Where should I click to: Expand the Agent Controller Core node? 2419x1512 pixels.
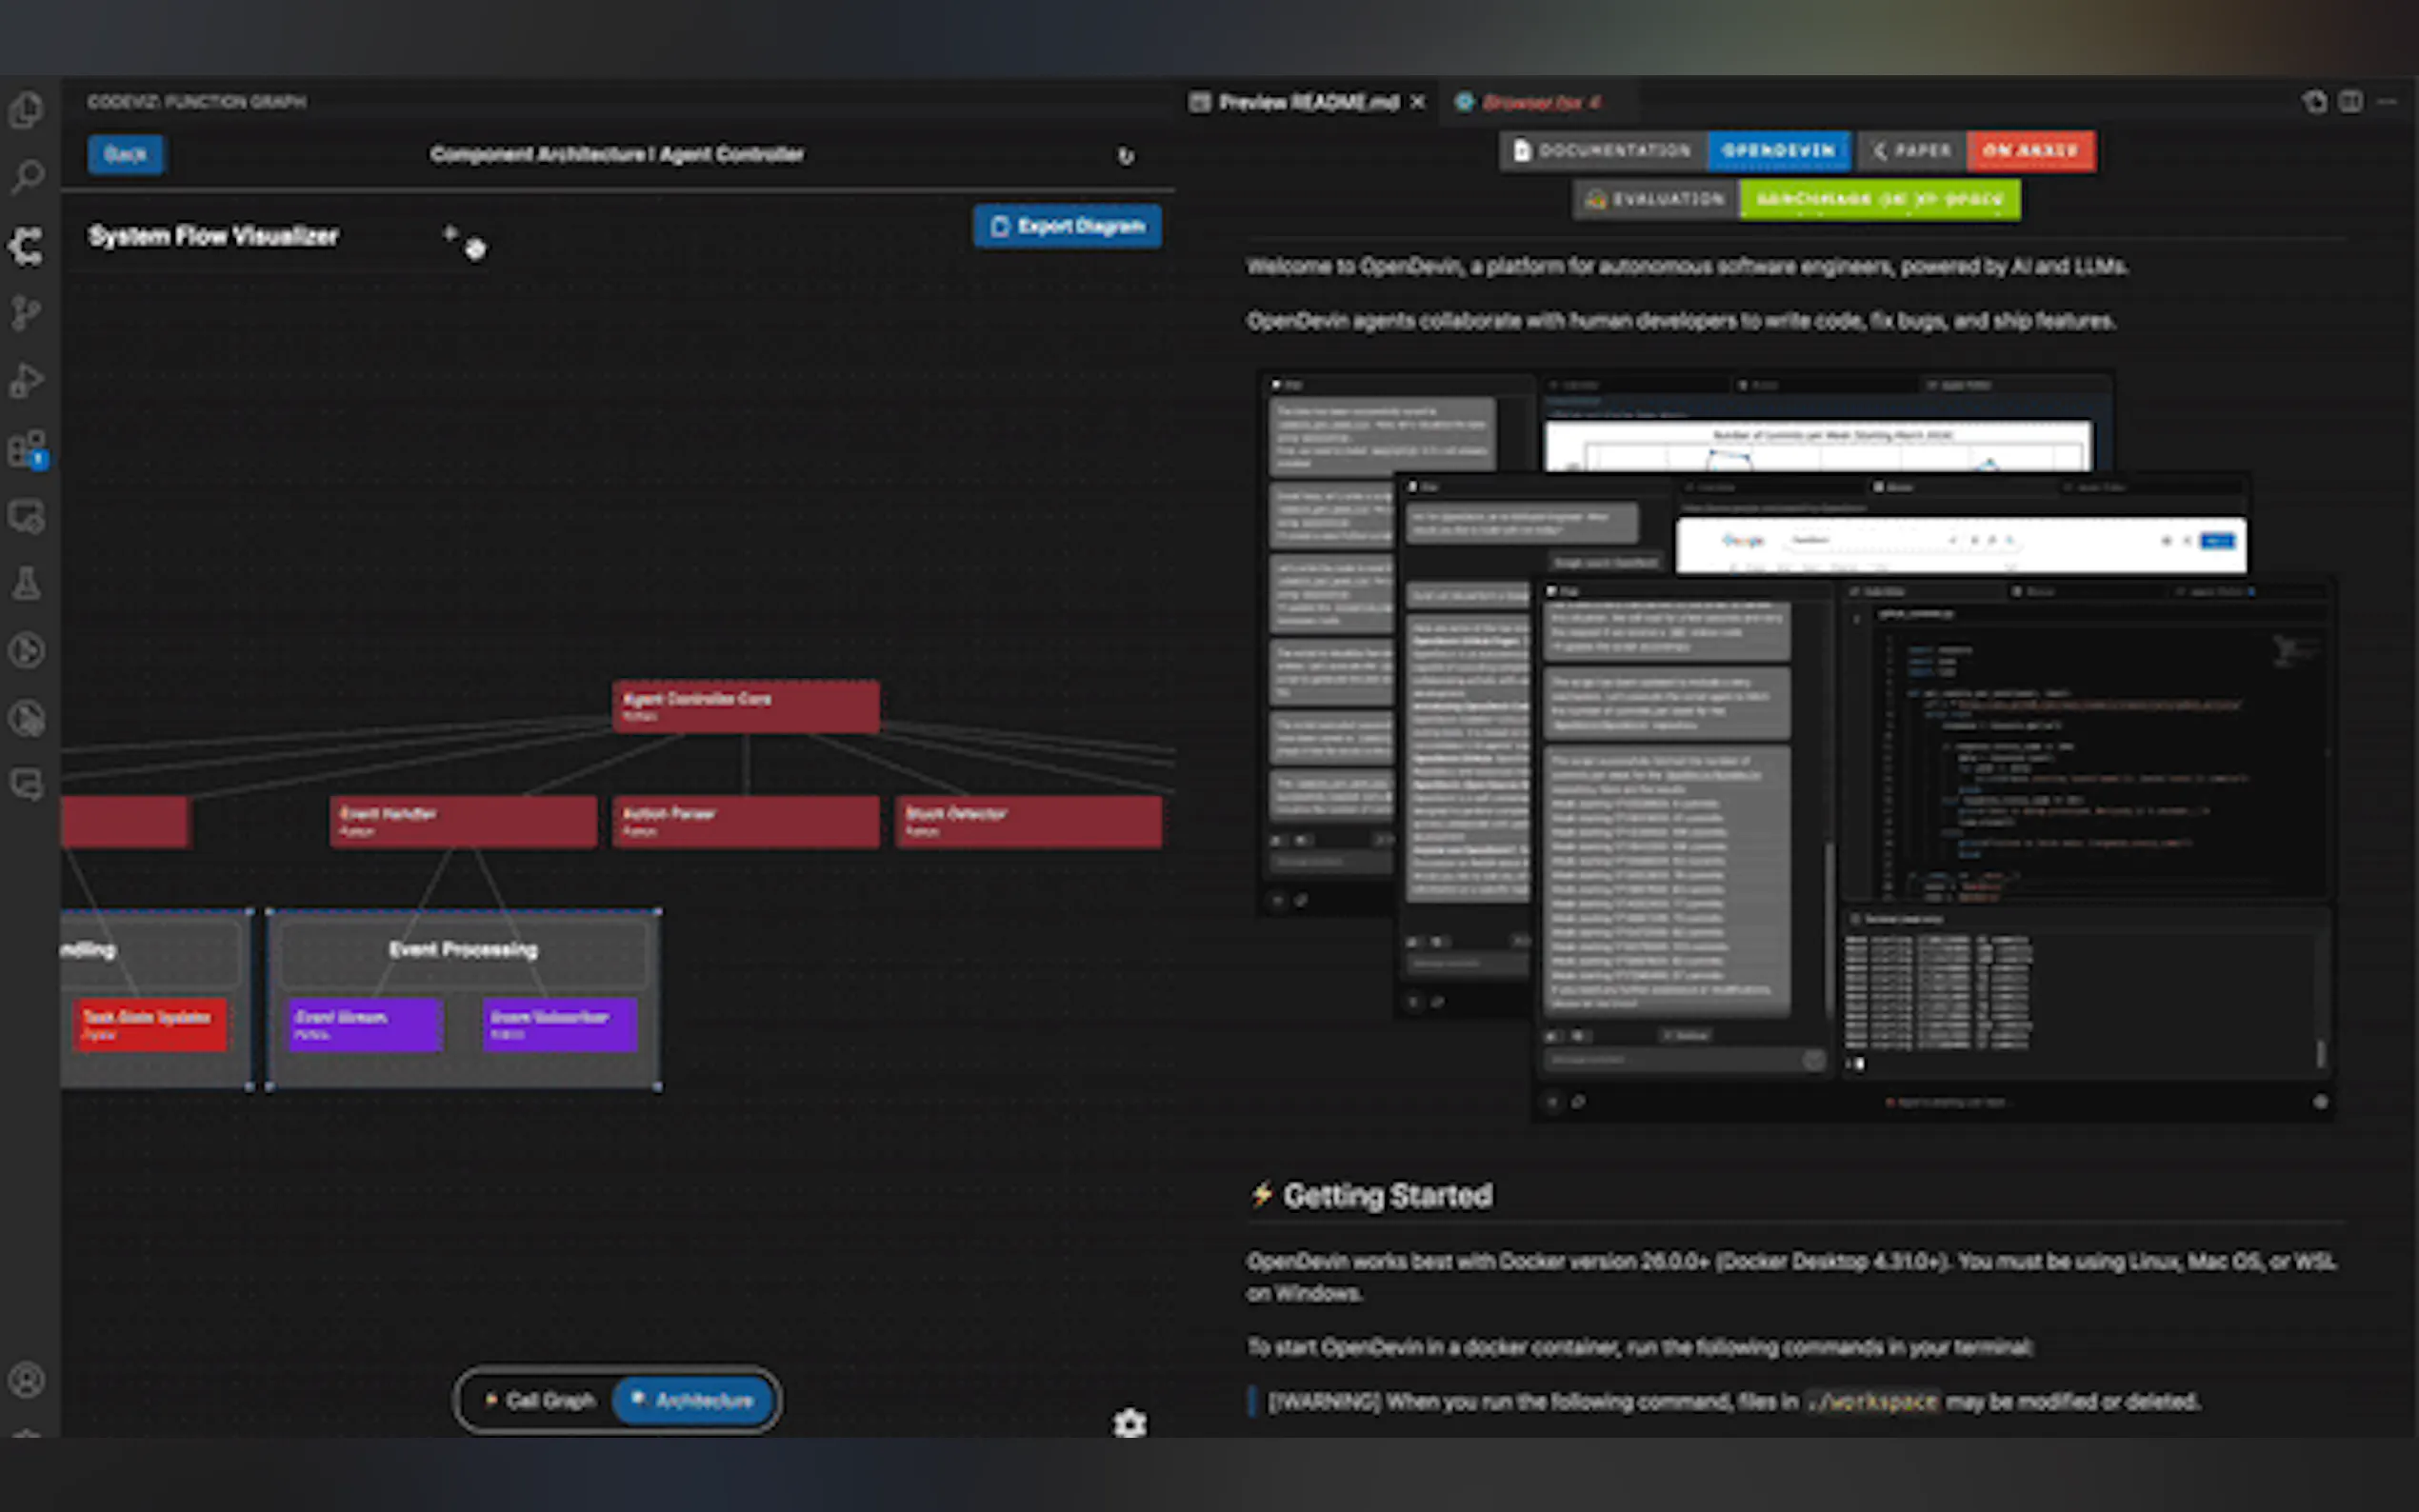pyautogui.click(x=745, y=706)
